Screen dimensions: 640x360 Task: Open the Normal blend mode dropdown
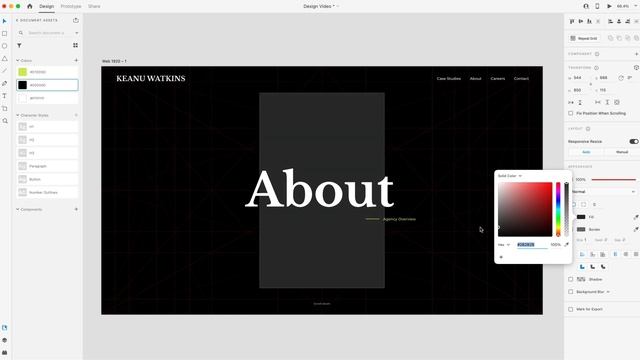click(603, 191)
